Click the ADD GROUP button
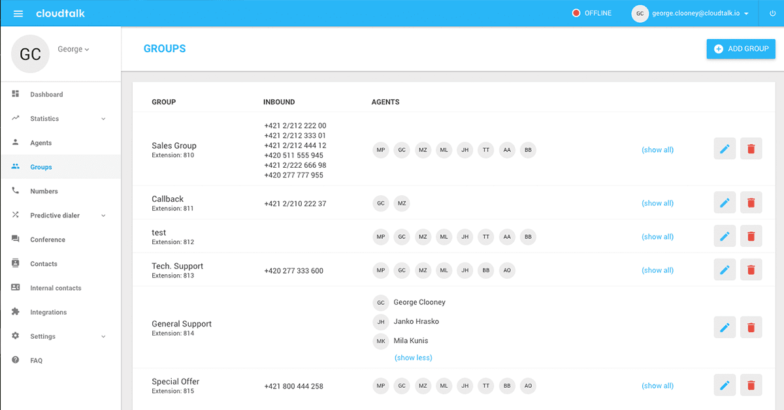The image size is (784, 410). 740,48
